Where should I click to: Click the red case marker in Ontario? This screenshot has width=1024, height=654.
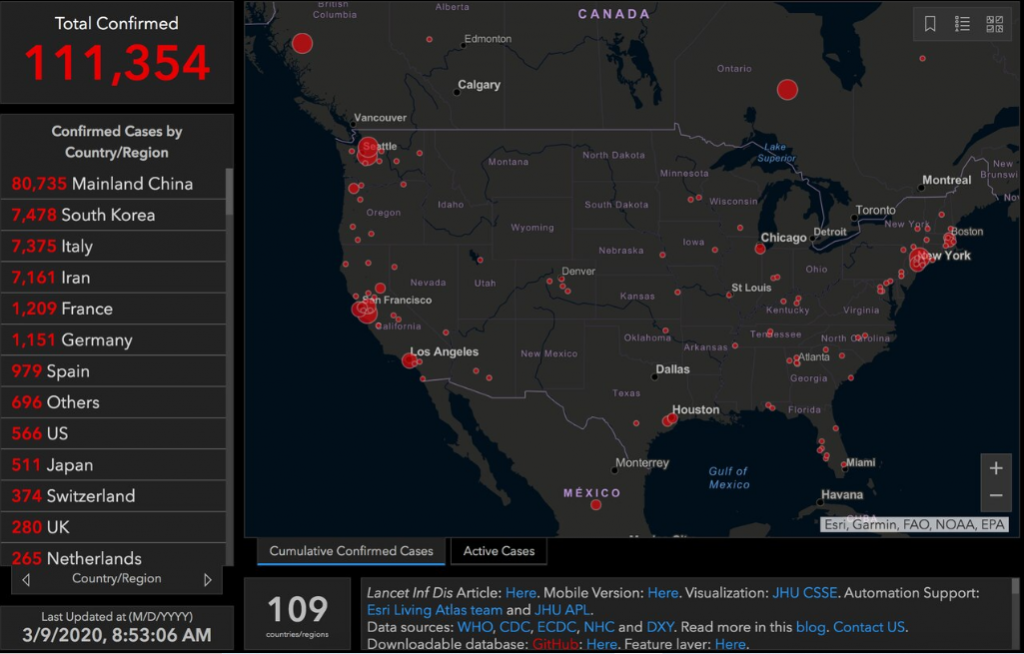tap(787, 90)
